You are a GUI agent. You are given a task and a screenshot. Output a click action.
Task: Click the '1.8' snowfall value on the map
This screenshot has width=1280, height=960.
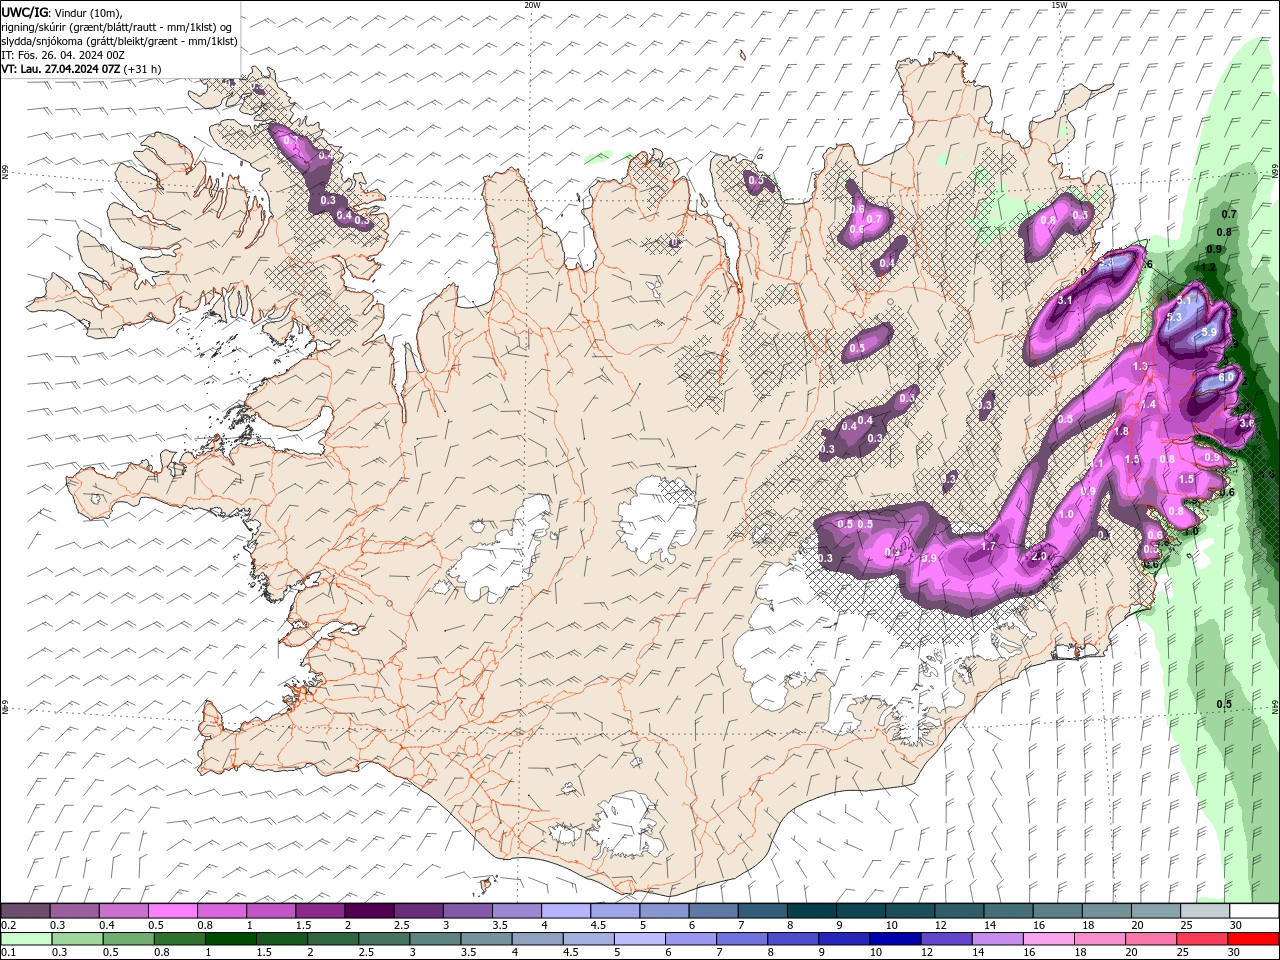tap(1121, 431)
